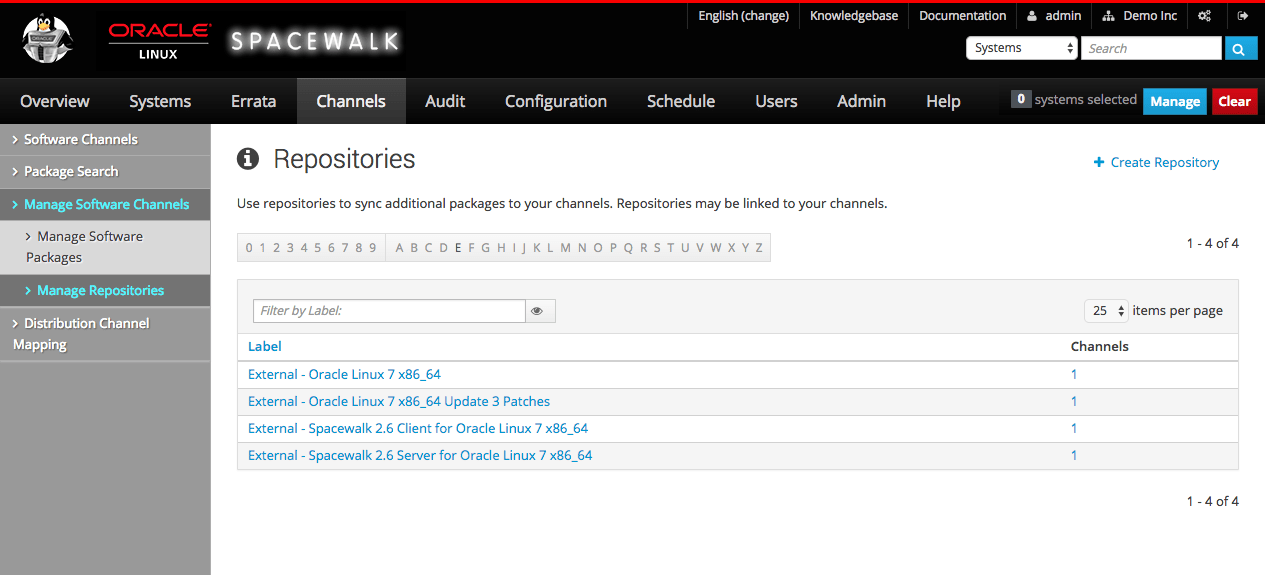Open the Users tab

coord(776,101)
